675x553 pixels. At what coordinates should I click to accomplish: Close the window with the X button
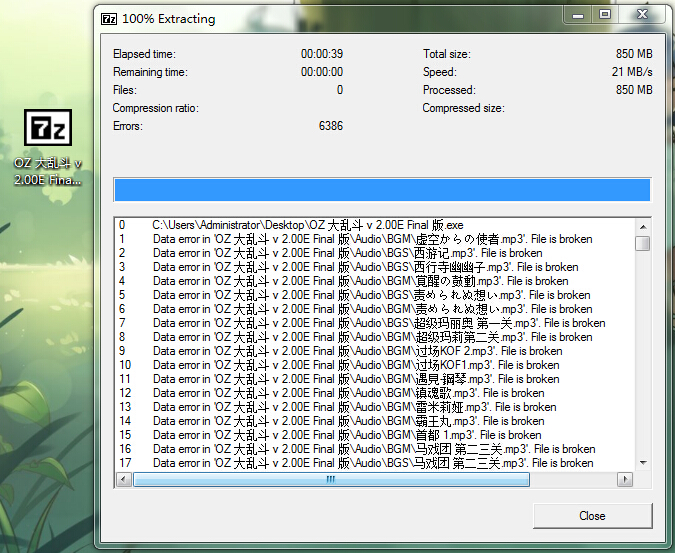642,15
